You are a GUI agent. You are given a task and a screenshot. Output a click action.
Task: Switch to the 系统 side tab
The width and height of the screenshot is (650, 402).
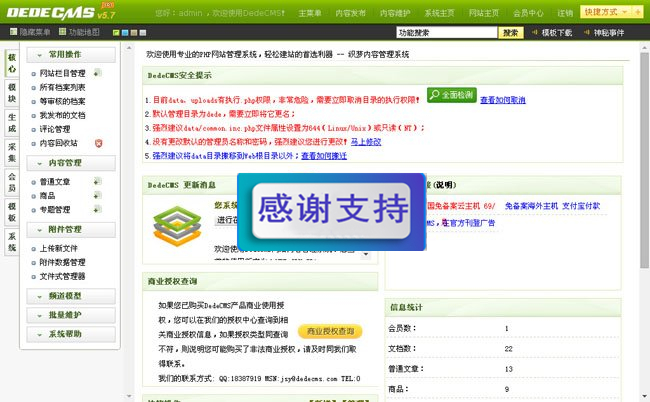click(12, 242)
